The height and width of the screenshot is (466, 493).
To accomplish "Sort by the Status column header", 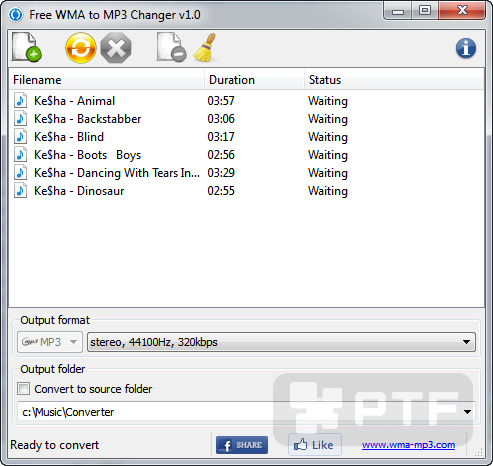I will [x=394, y=80].
